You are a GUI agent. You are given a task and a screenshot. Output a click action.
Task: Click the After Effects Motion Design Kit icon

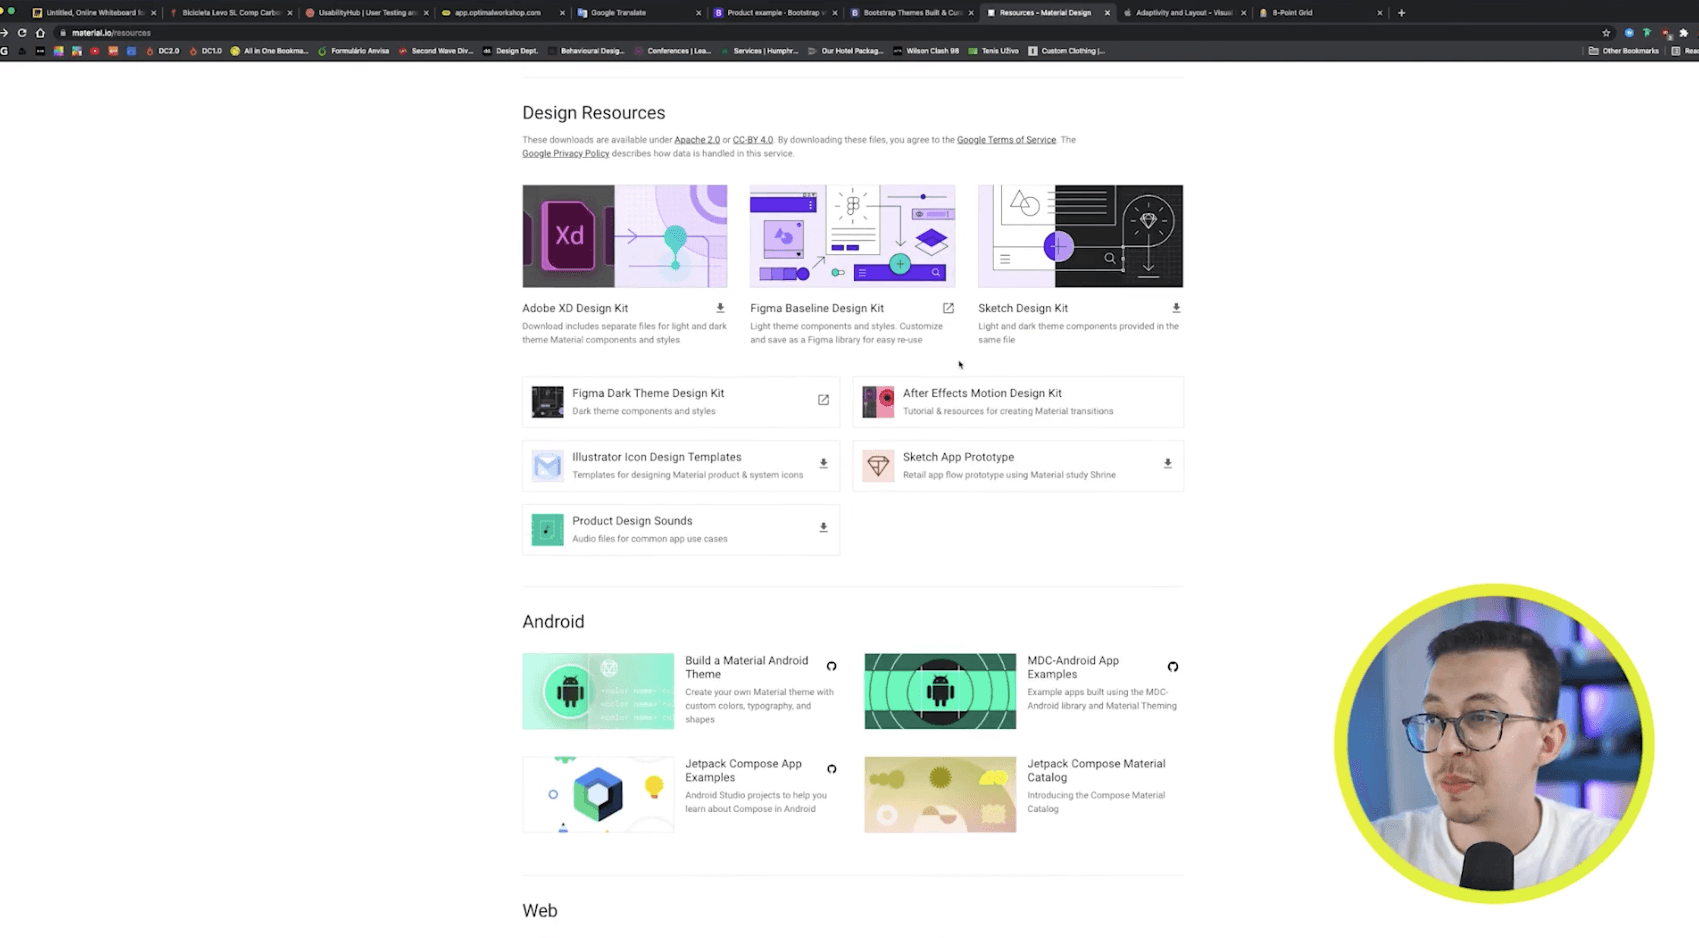point(878,402)
